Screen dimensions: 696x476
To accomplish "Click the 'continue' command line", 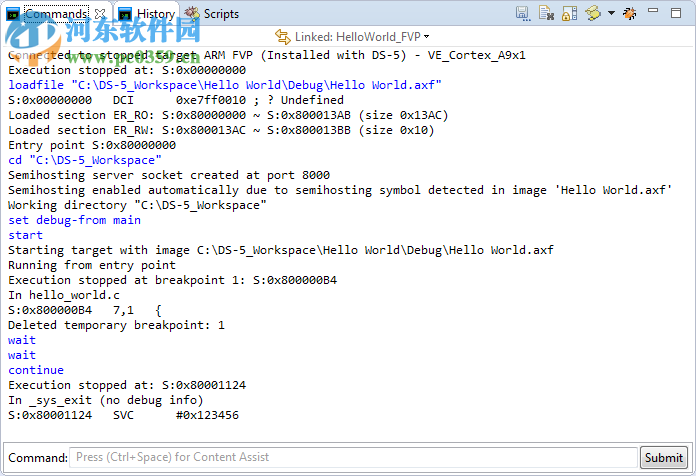I will [36, 370].
